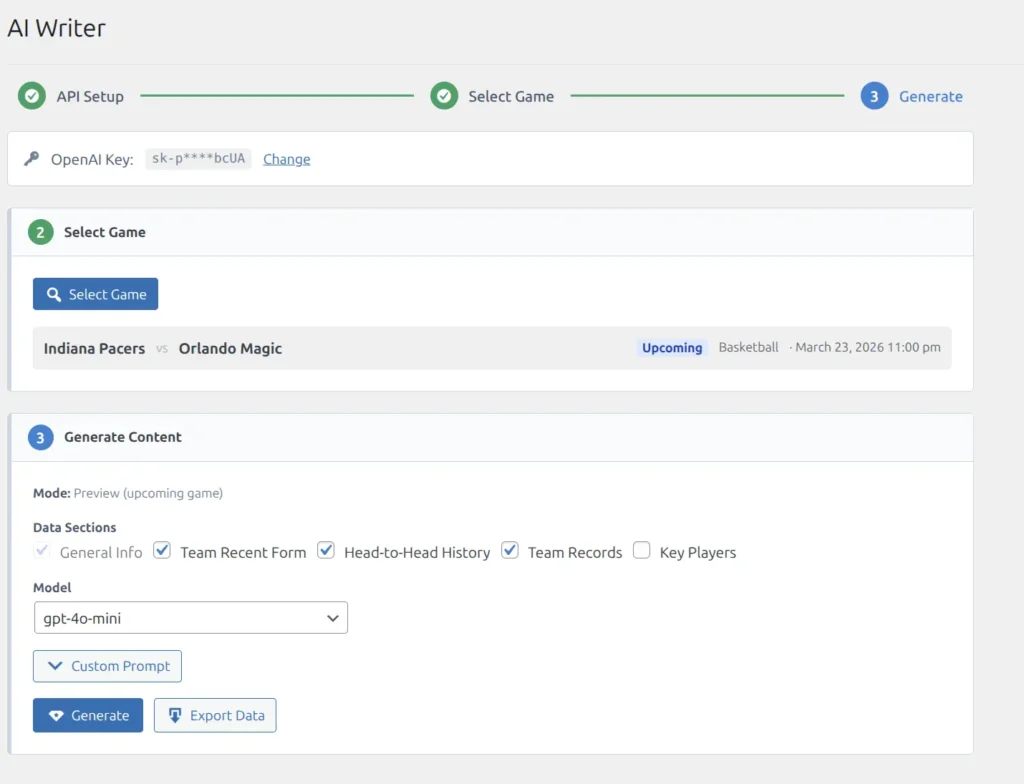Click the blue number 3 section badge

(40, 437)
